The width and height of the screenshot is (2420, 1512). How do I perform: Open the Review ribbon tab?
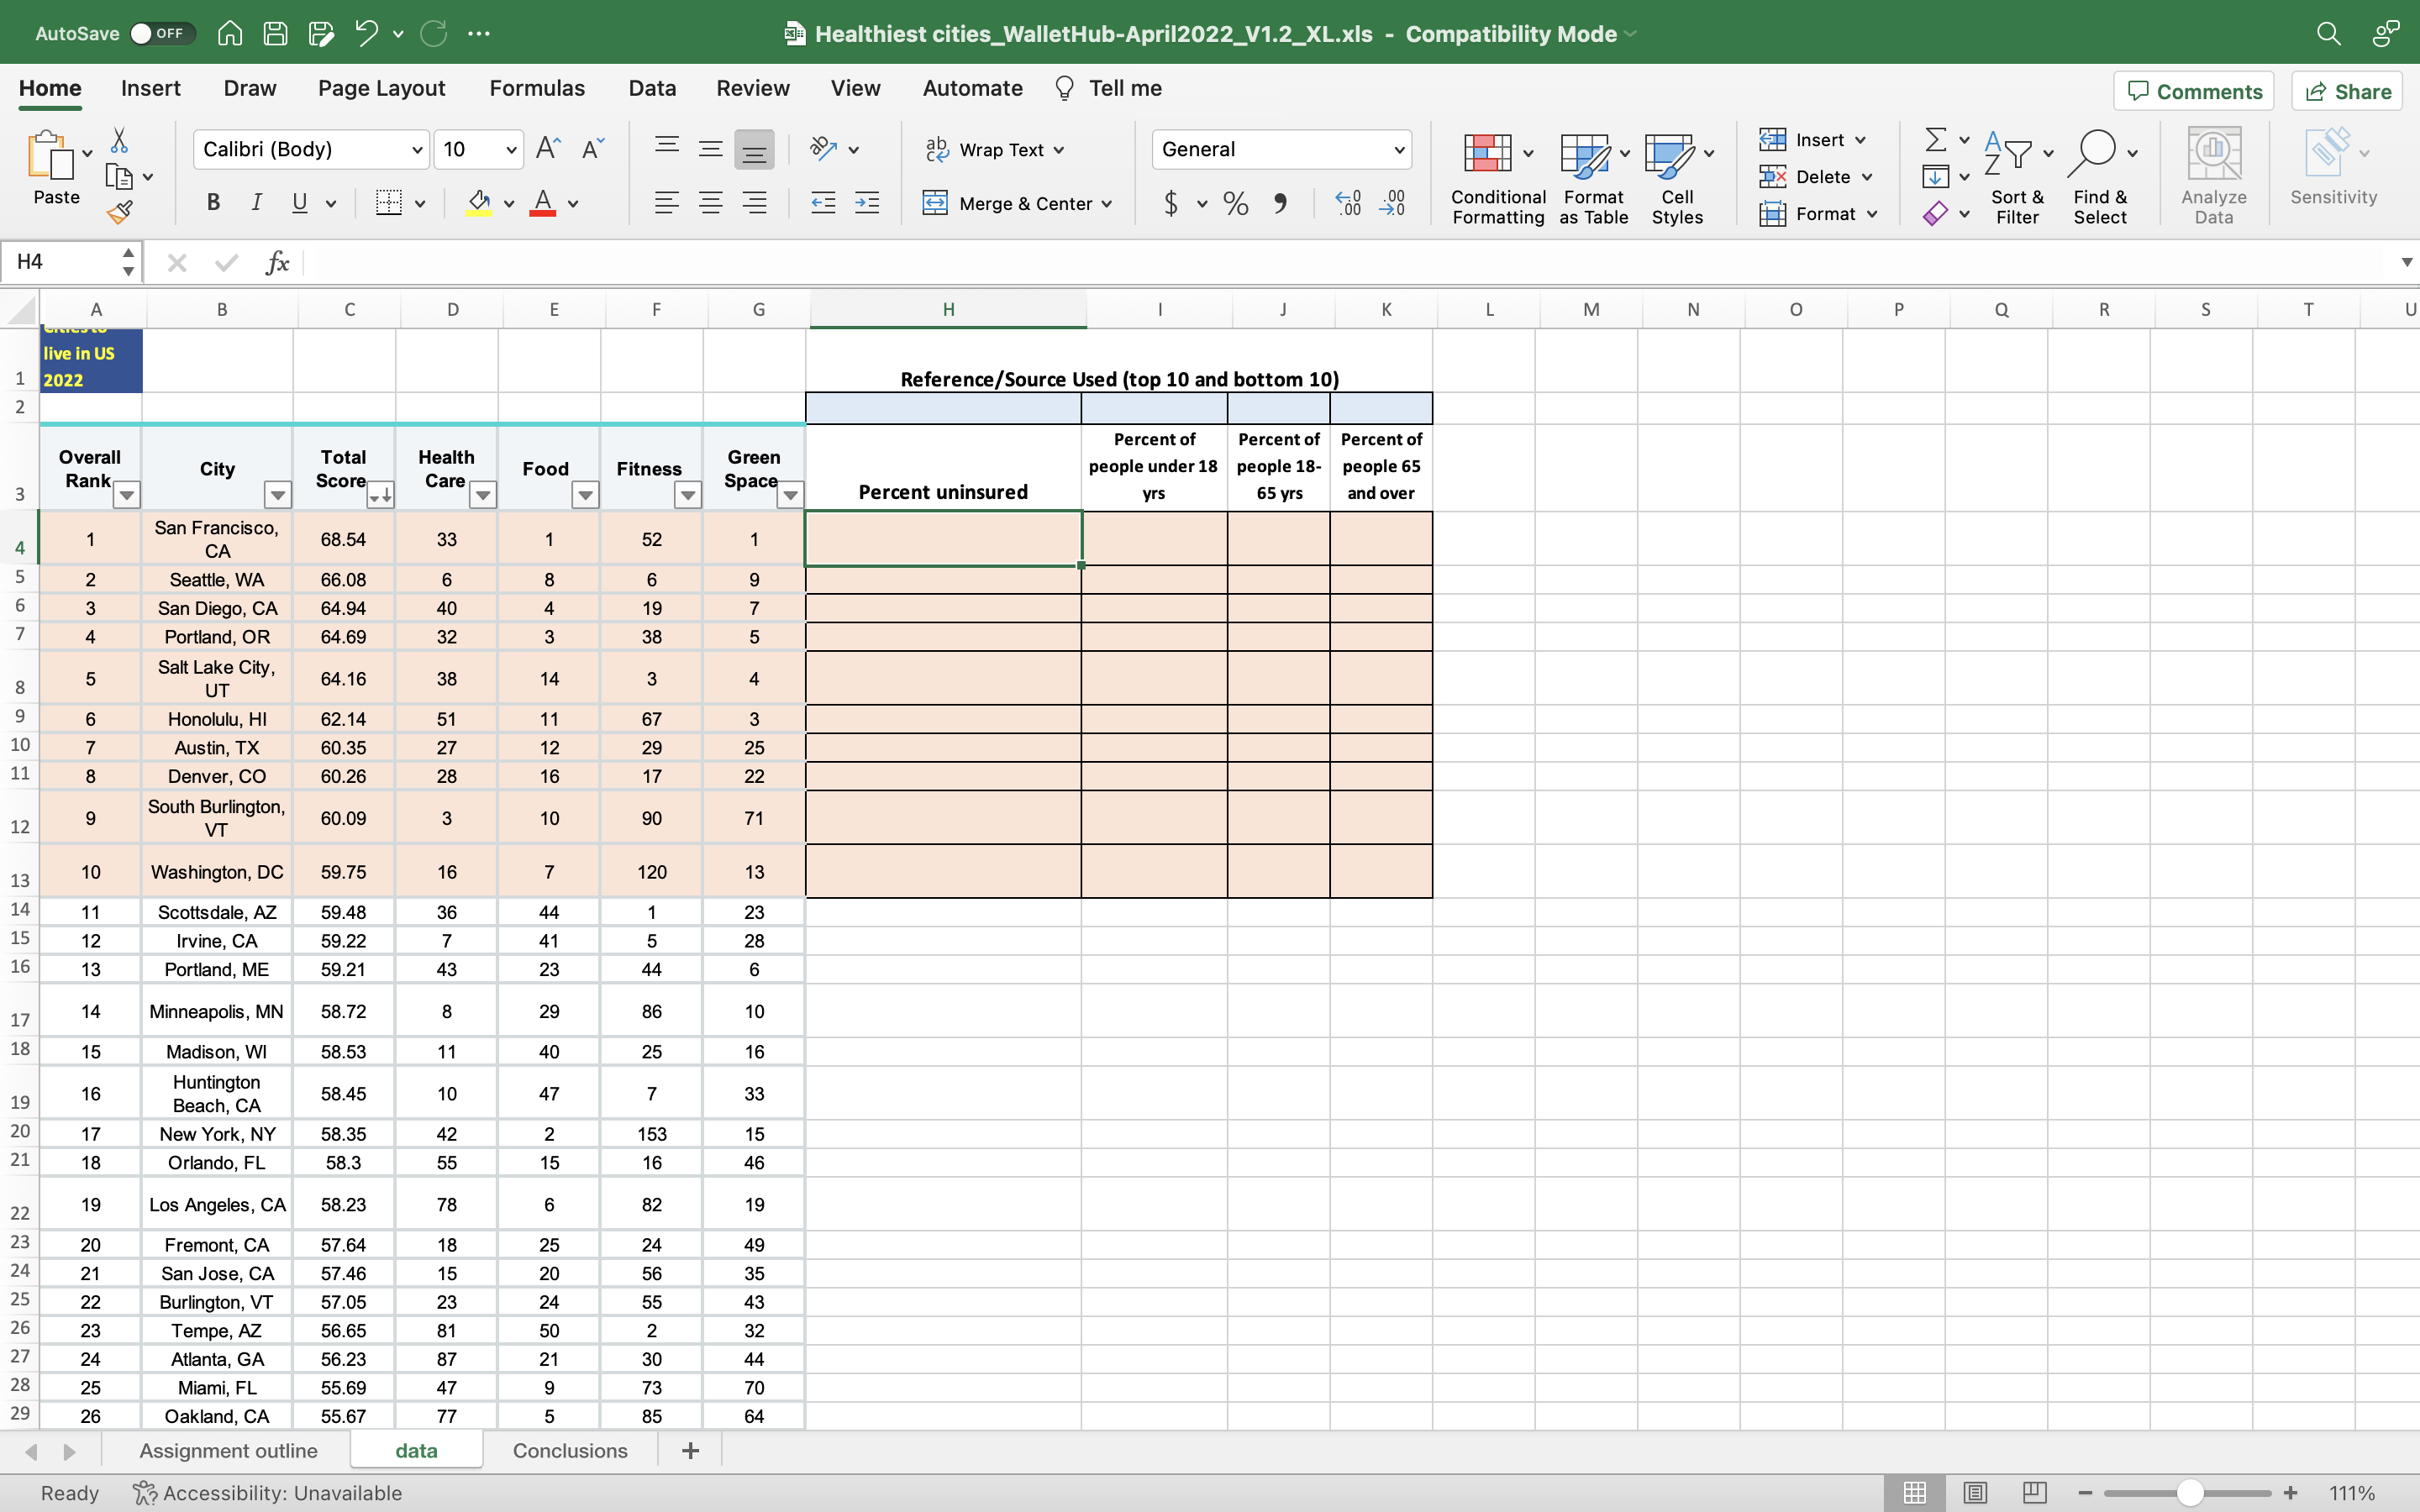click(753, 88)
